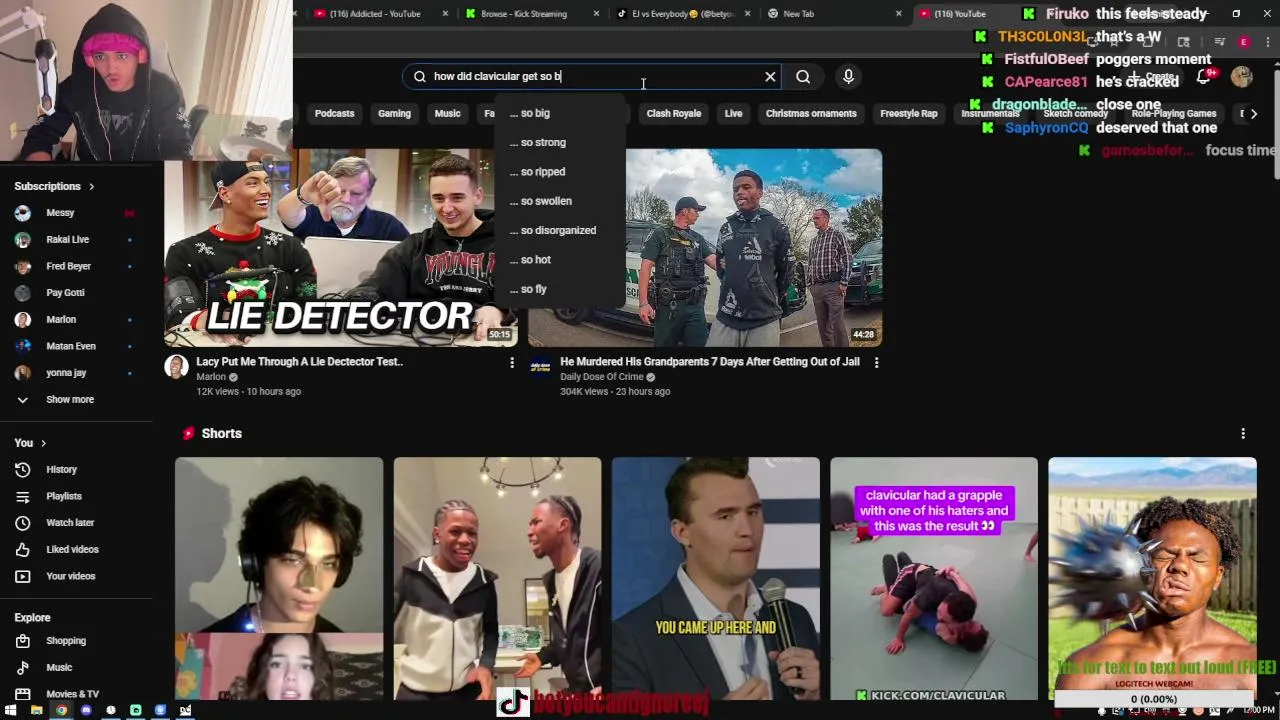
Task: Start voice search with microphone icon
Action: click(x=848, y=77)
